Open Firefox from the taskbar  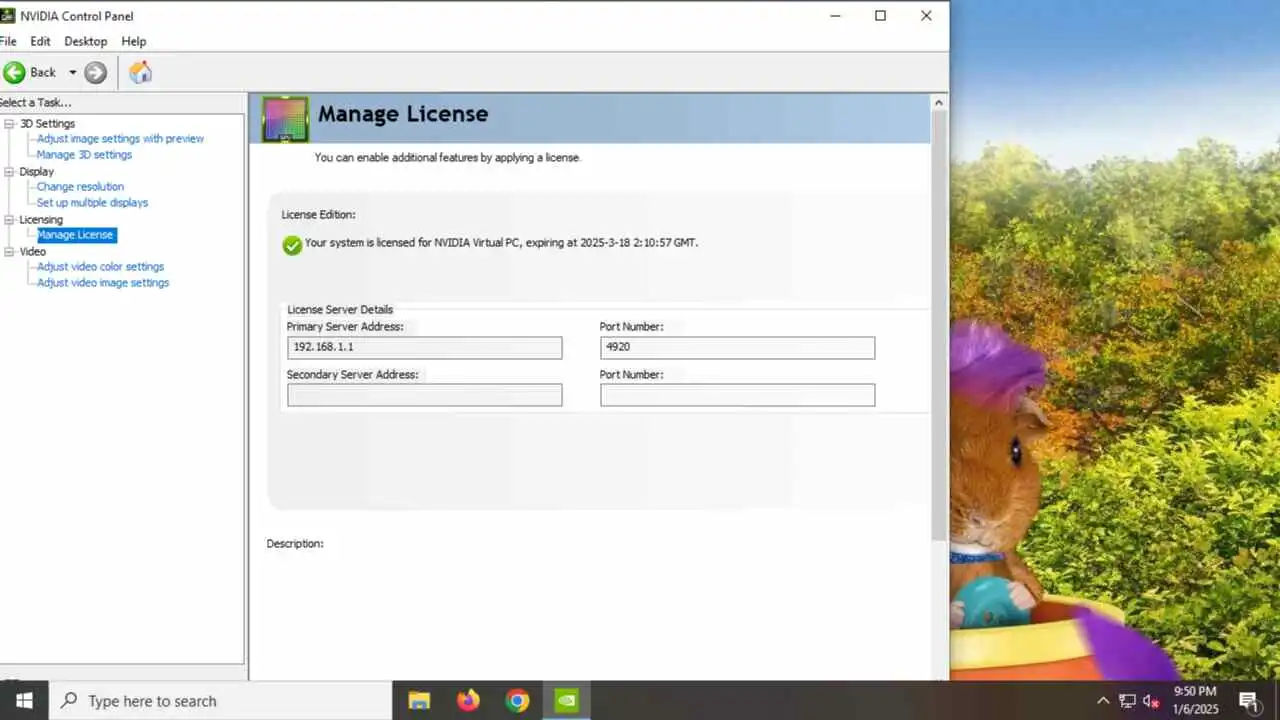pos(468,700)
